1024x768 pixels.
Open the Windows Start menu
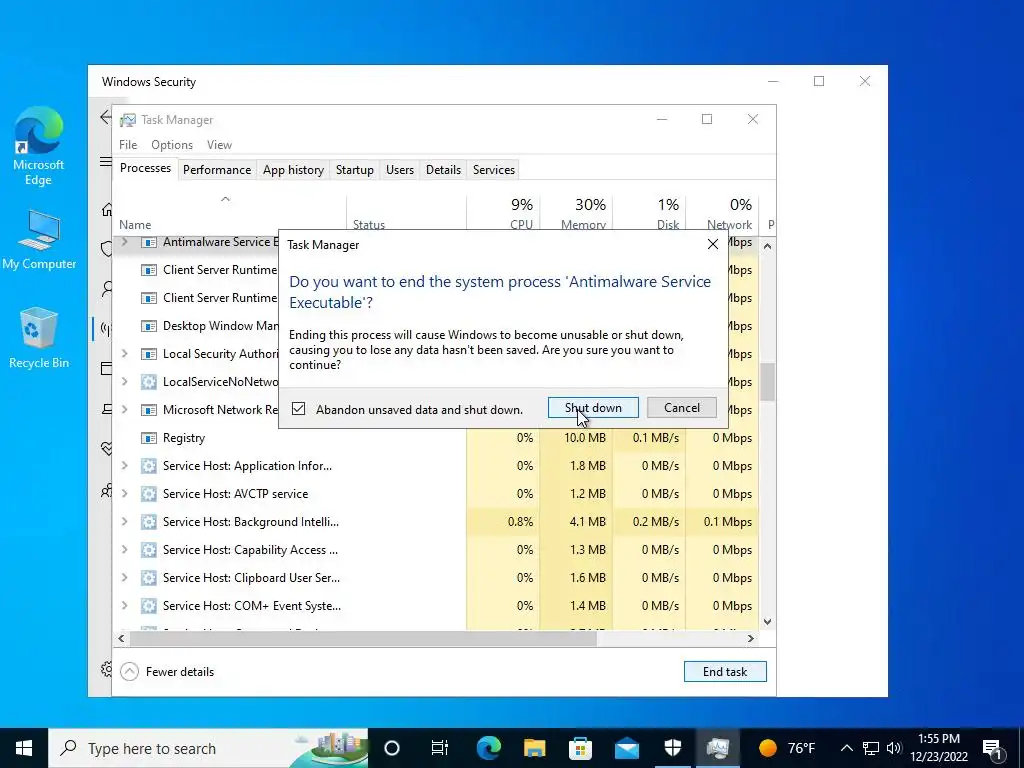(x=24, y=748)
